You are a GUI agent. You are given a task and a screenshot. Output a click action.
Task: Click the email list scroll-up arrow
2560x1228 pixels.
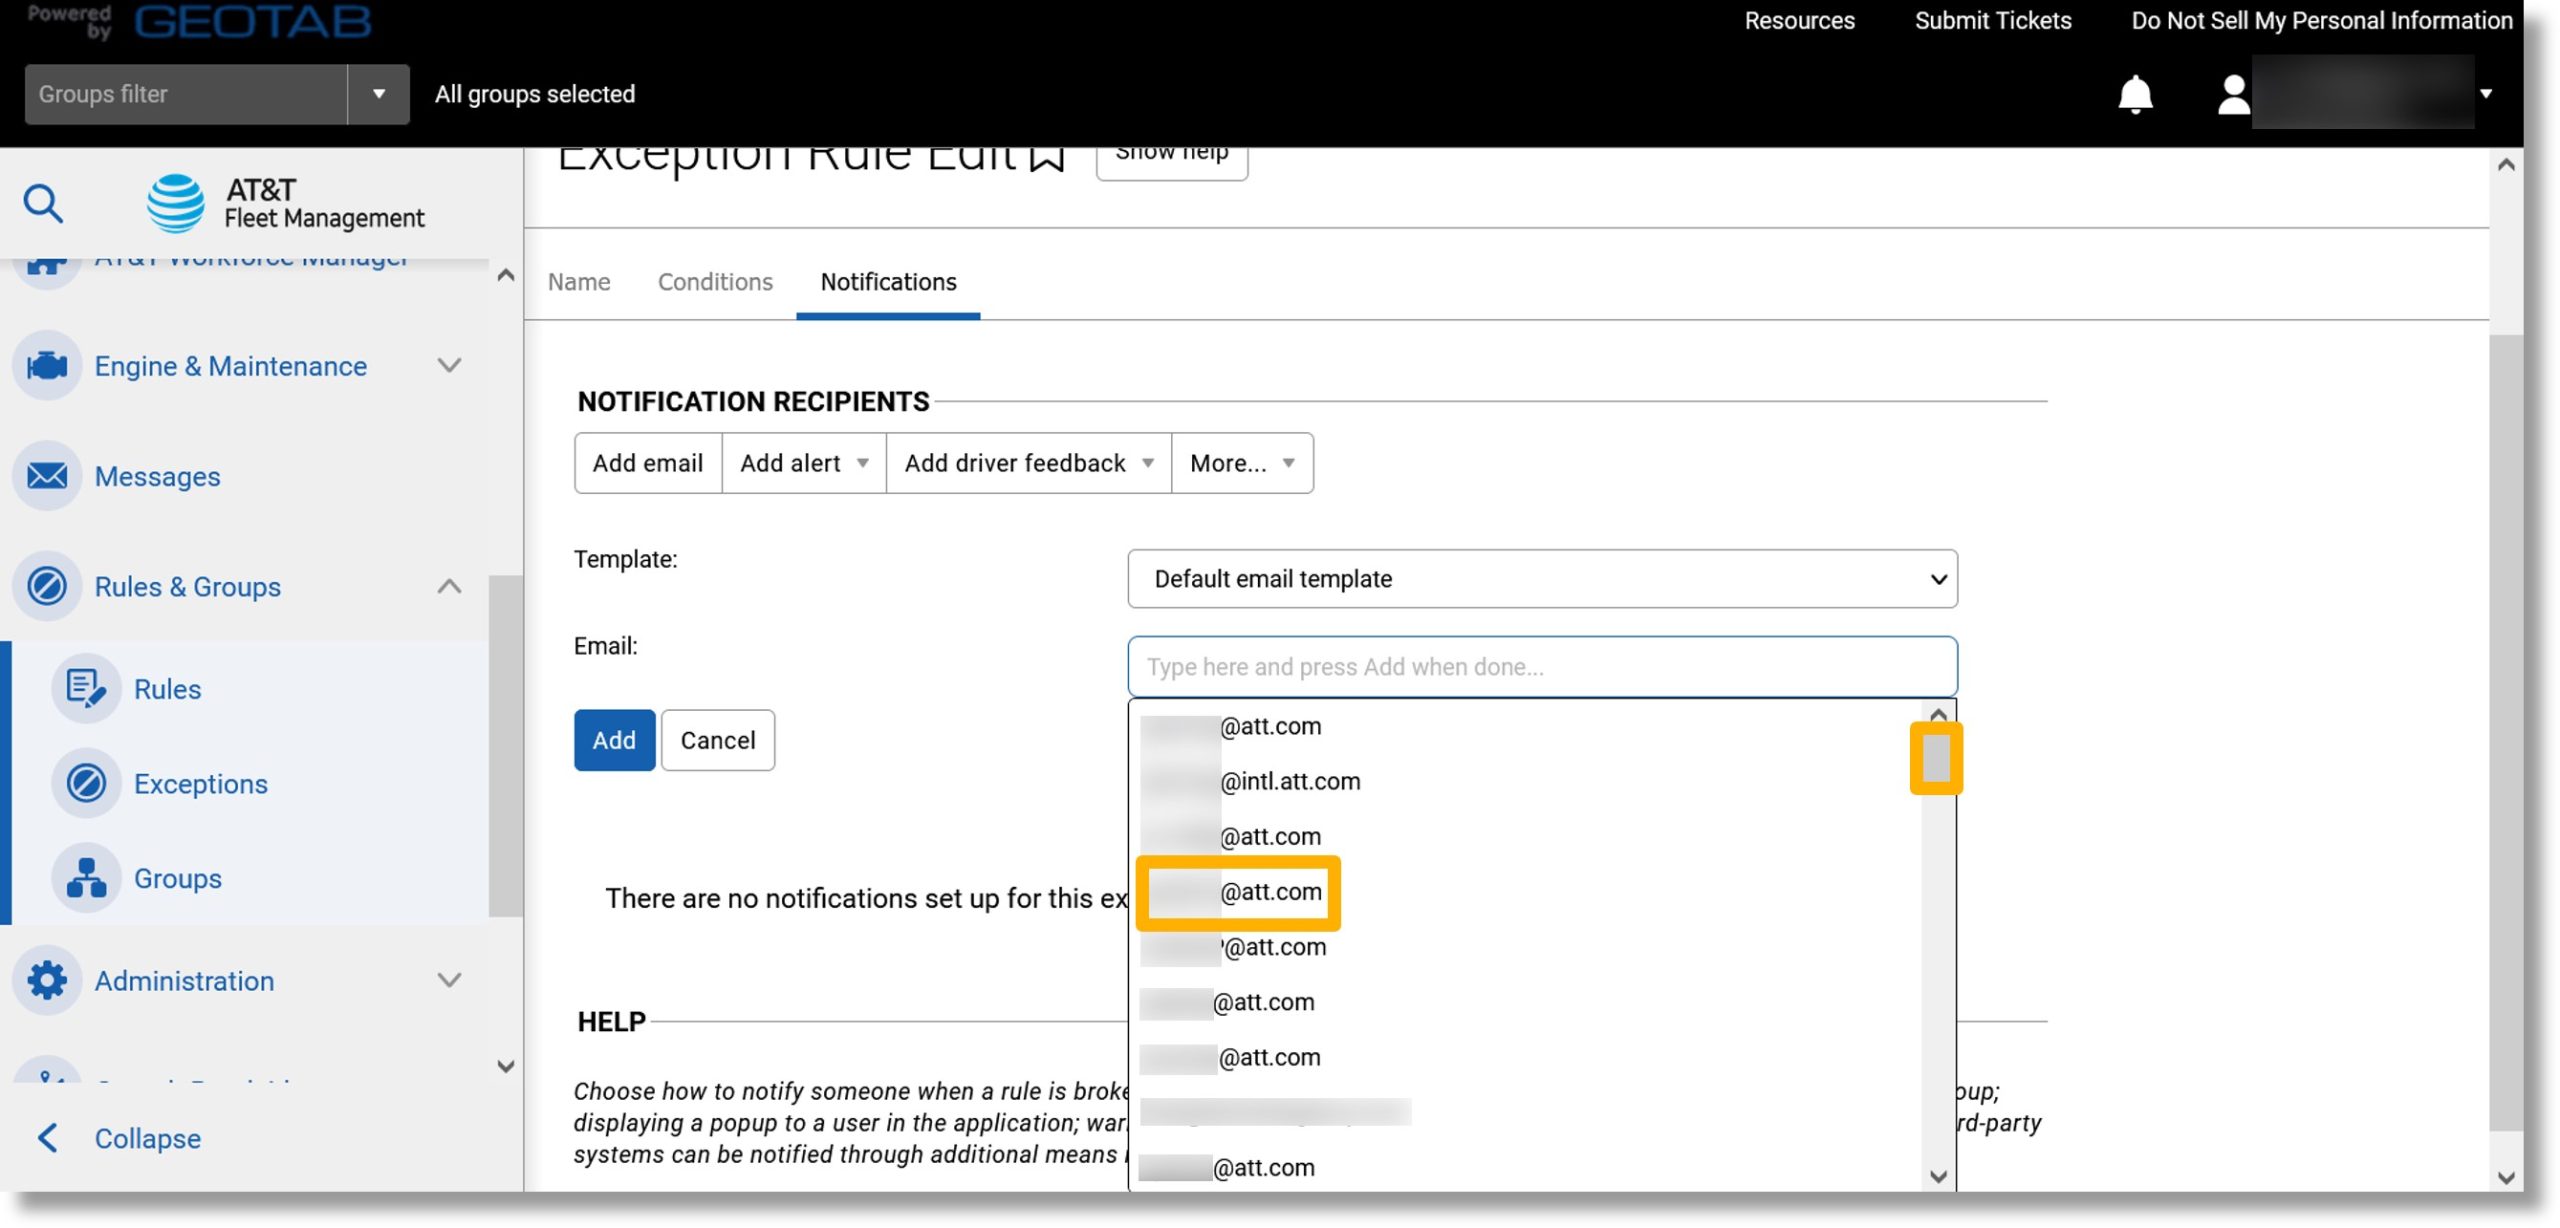coord(1938,714)
